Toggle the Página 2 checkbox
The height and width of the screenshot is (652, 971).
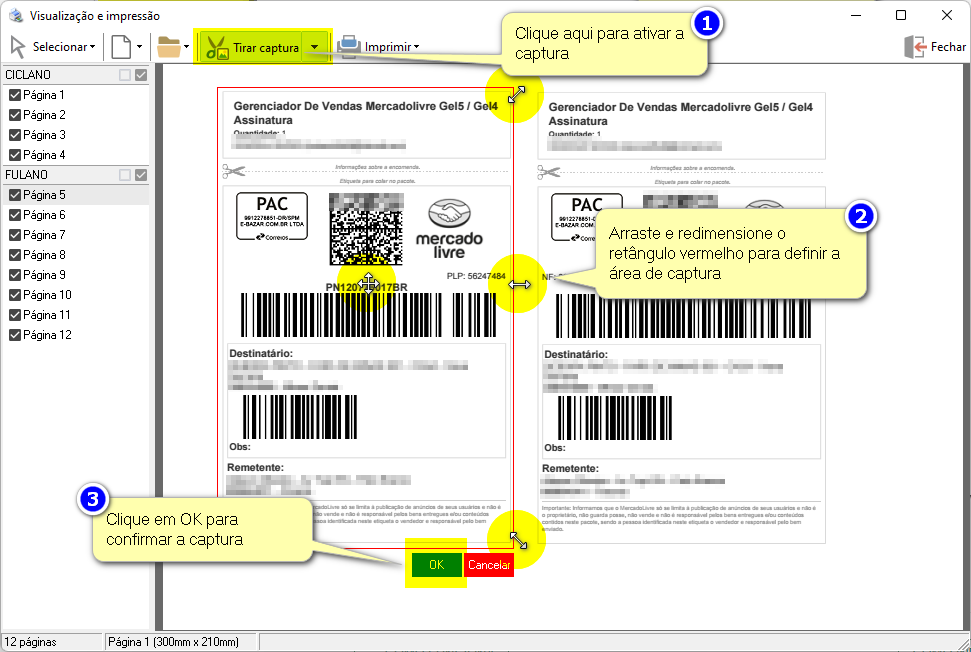15,115
